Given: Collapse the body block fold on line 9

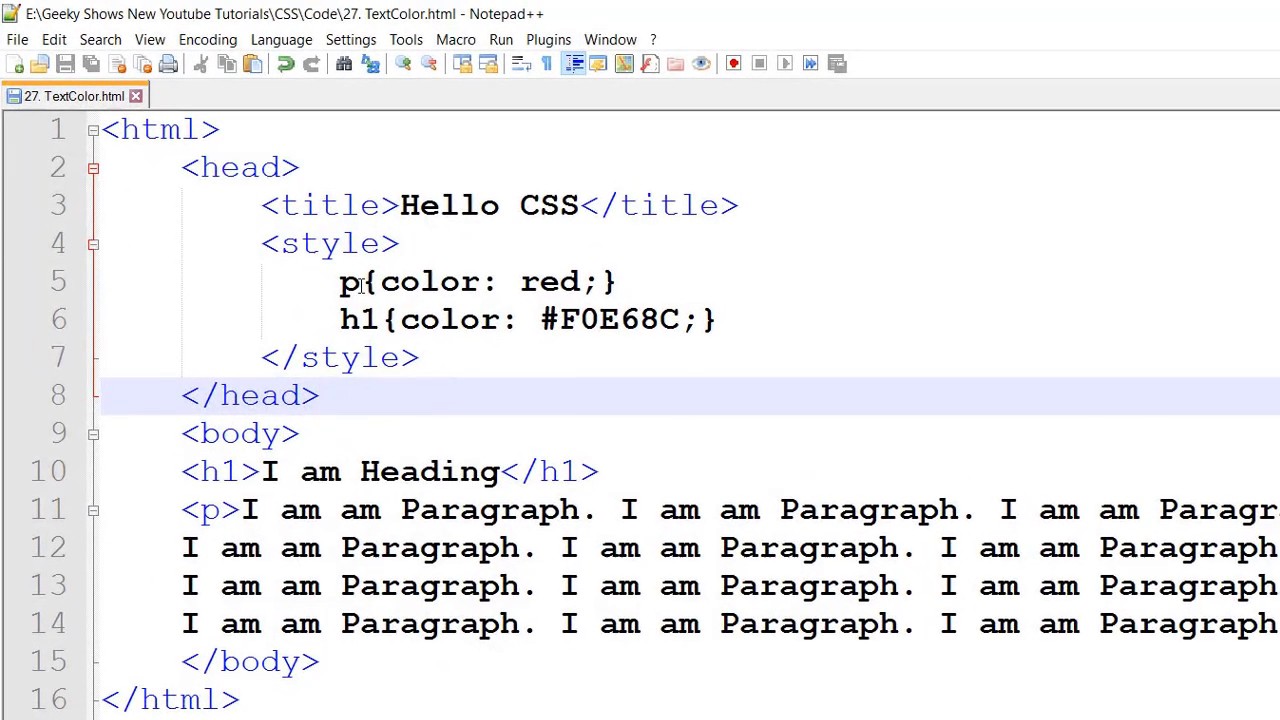Looking at the screenshot, I should pyautogui.click(x=93, y=434).
